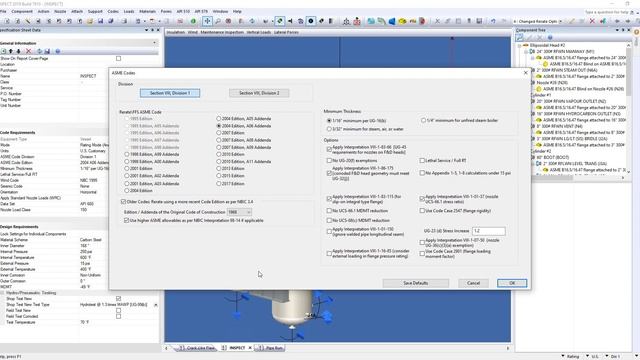The width and height of the screenshot is (640, 360).
Task: Select 1/4" minimum for unfired steam boiler
Action: (x=423, y=120)
